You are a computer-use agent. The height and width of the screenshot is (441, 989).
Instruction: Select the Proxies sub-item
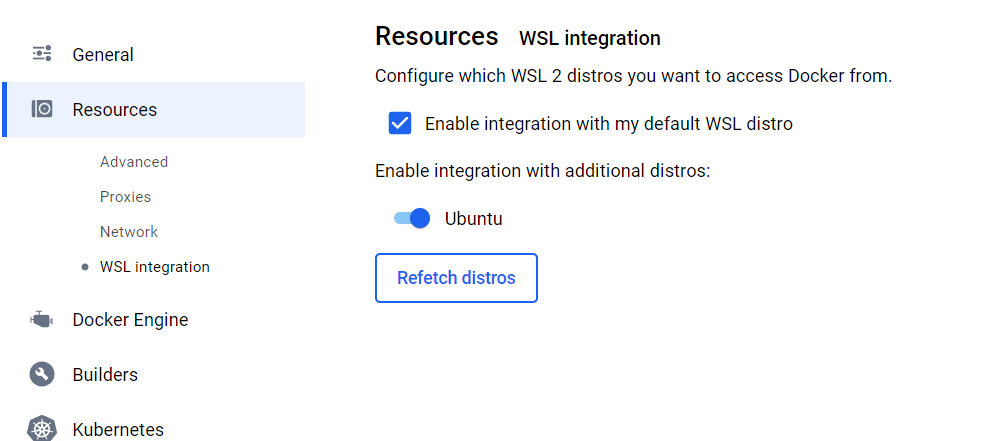point(126,197)
